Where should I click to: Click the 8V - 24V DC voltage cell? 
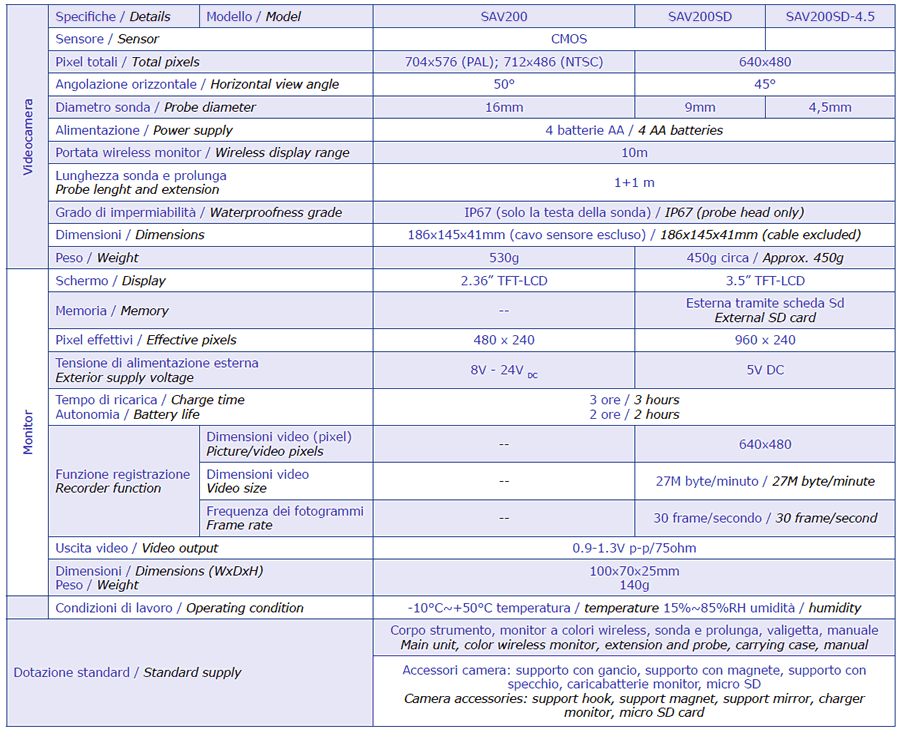click(x=503, y=370)
